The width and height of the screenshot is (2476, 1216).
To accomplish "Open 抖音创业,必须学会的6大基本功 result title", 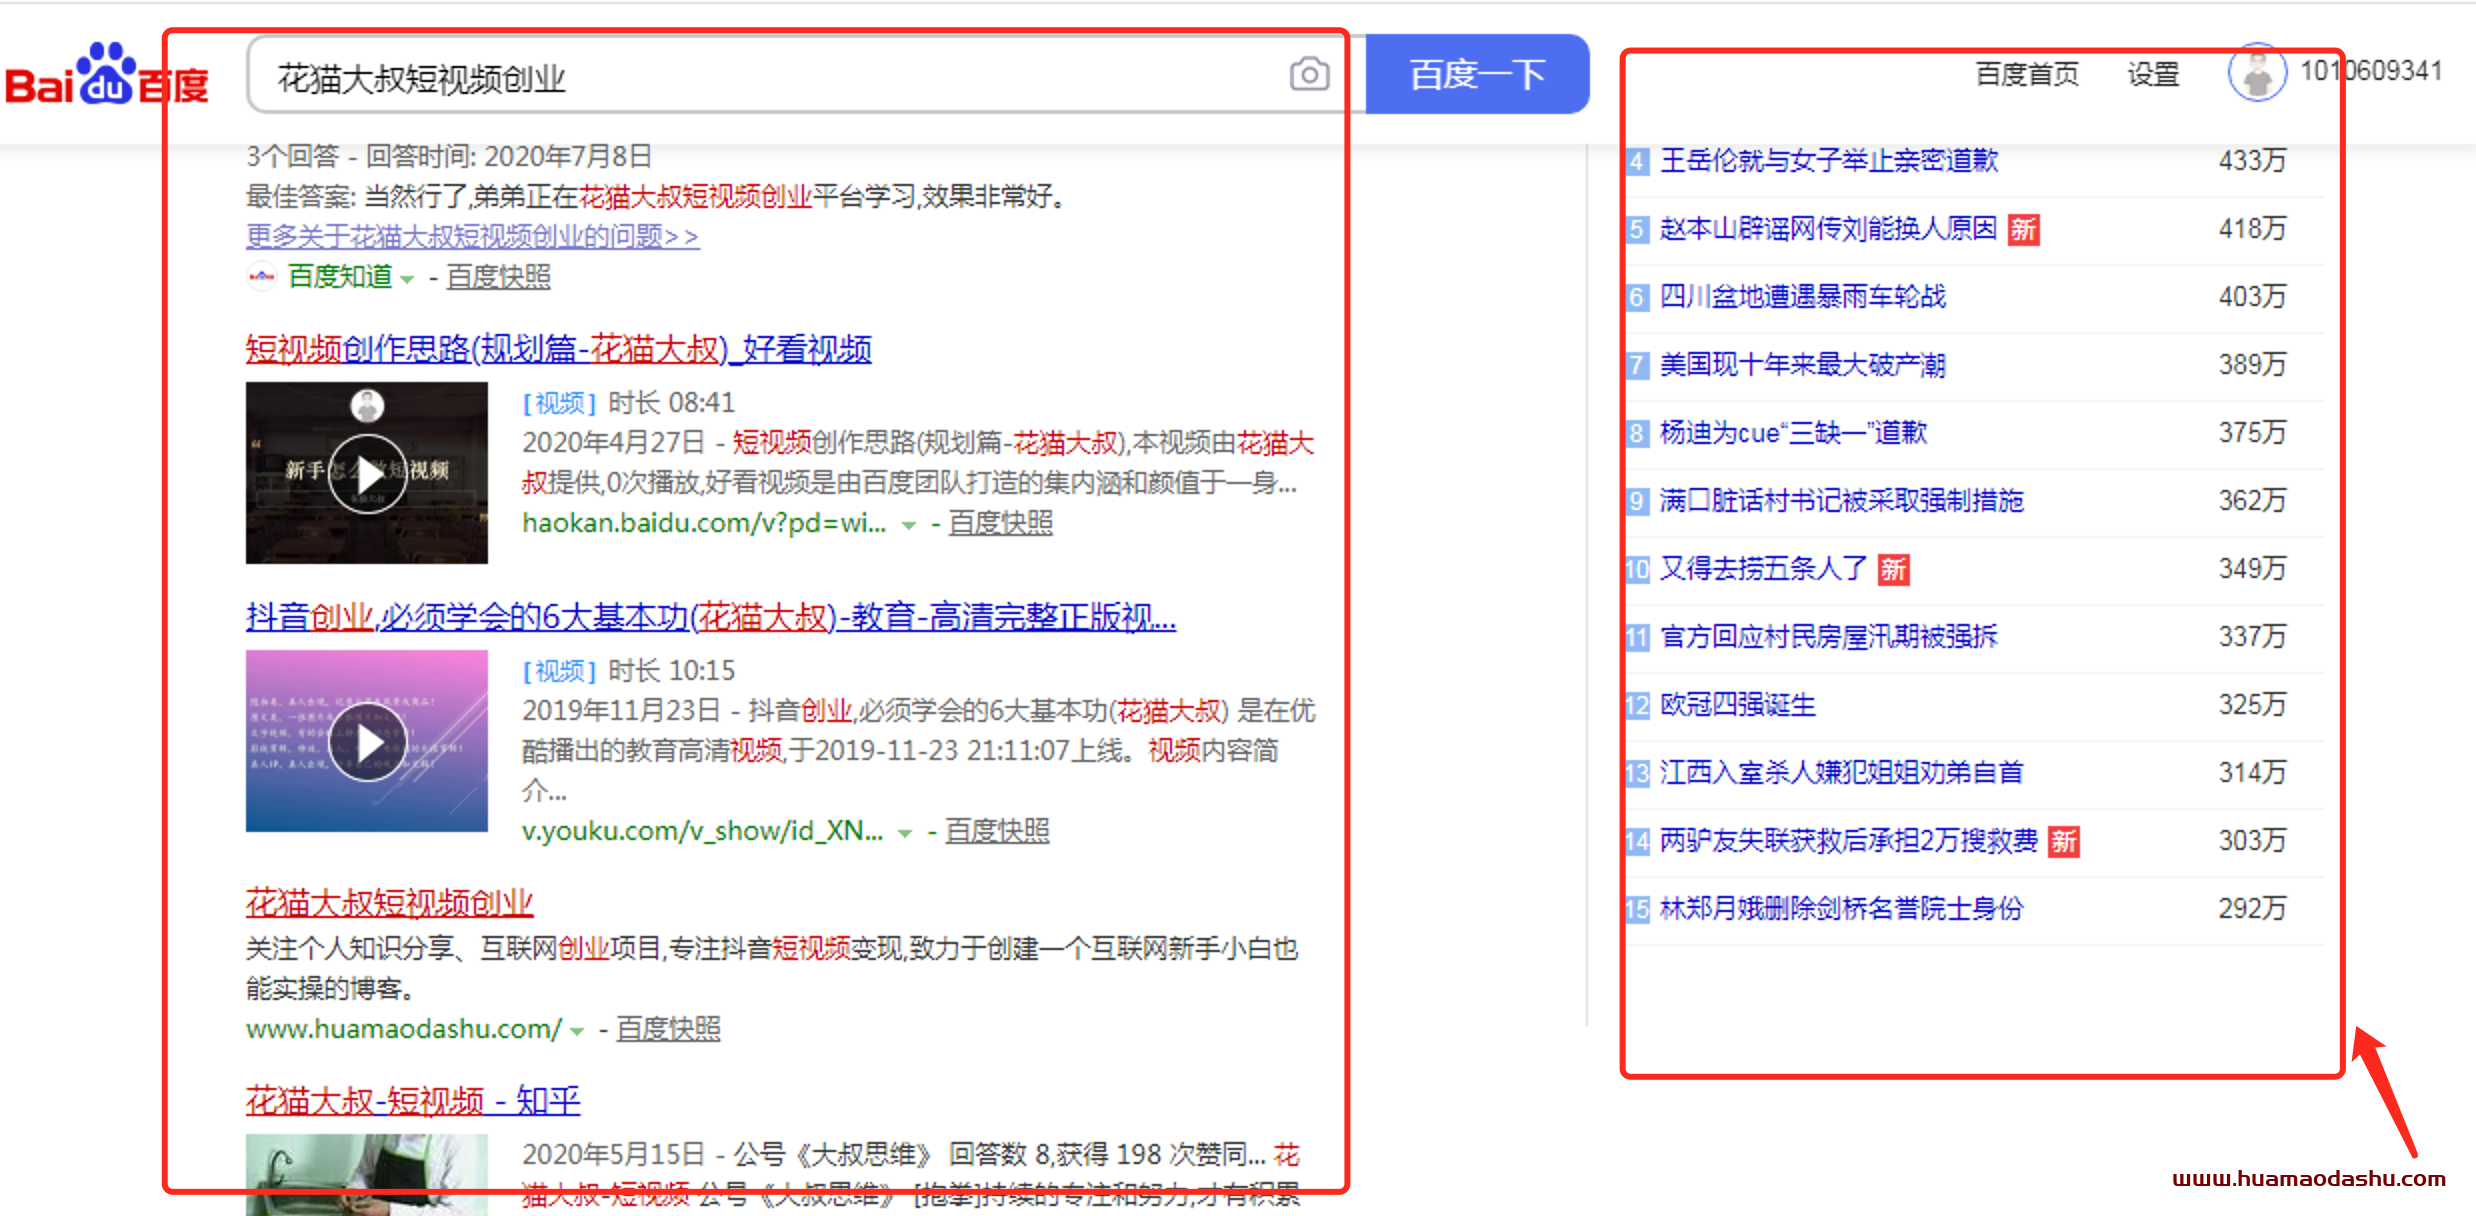I will (711, 617).
